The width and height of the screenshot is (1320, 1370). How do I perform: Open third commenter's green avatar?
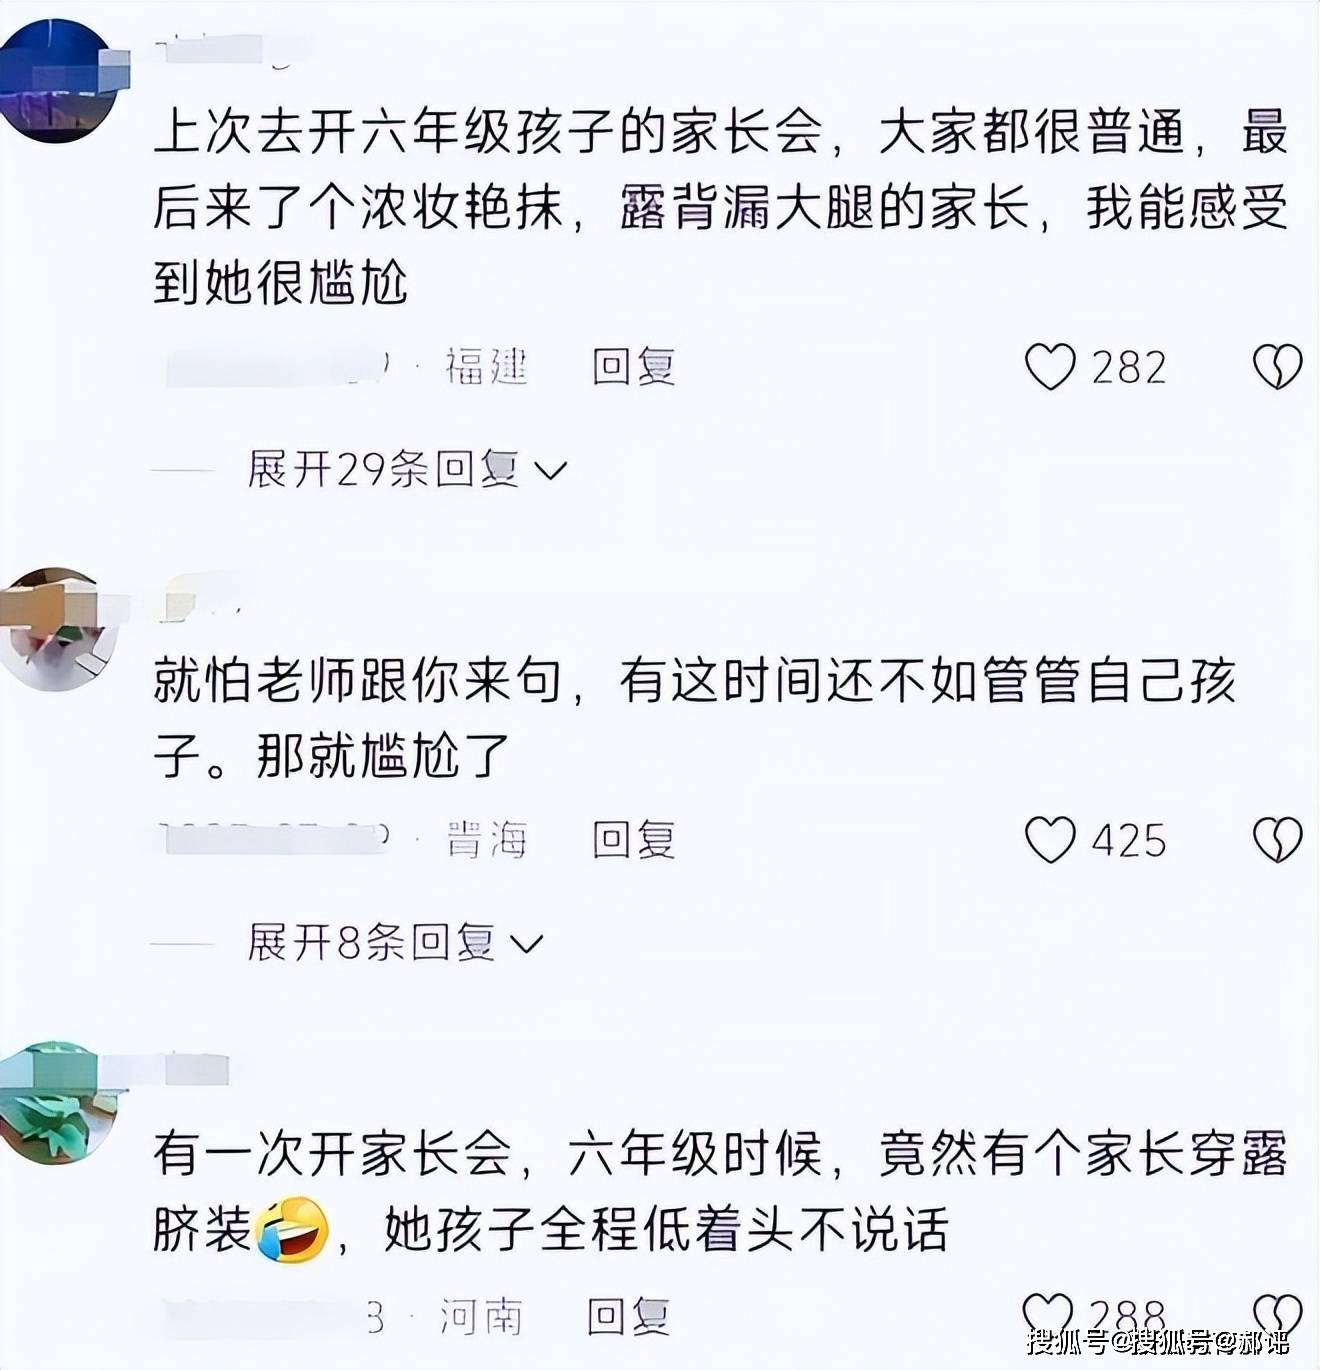[x=58, y=1102]
